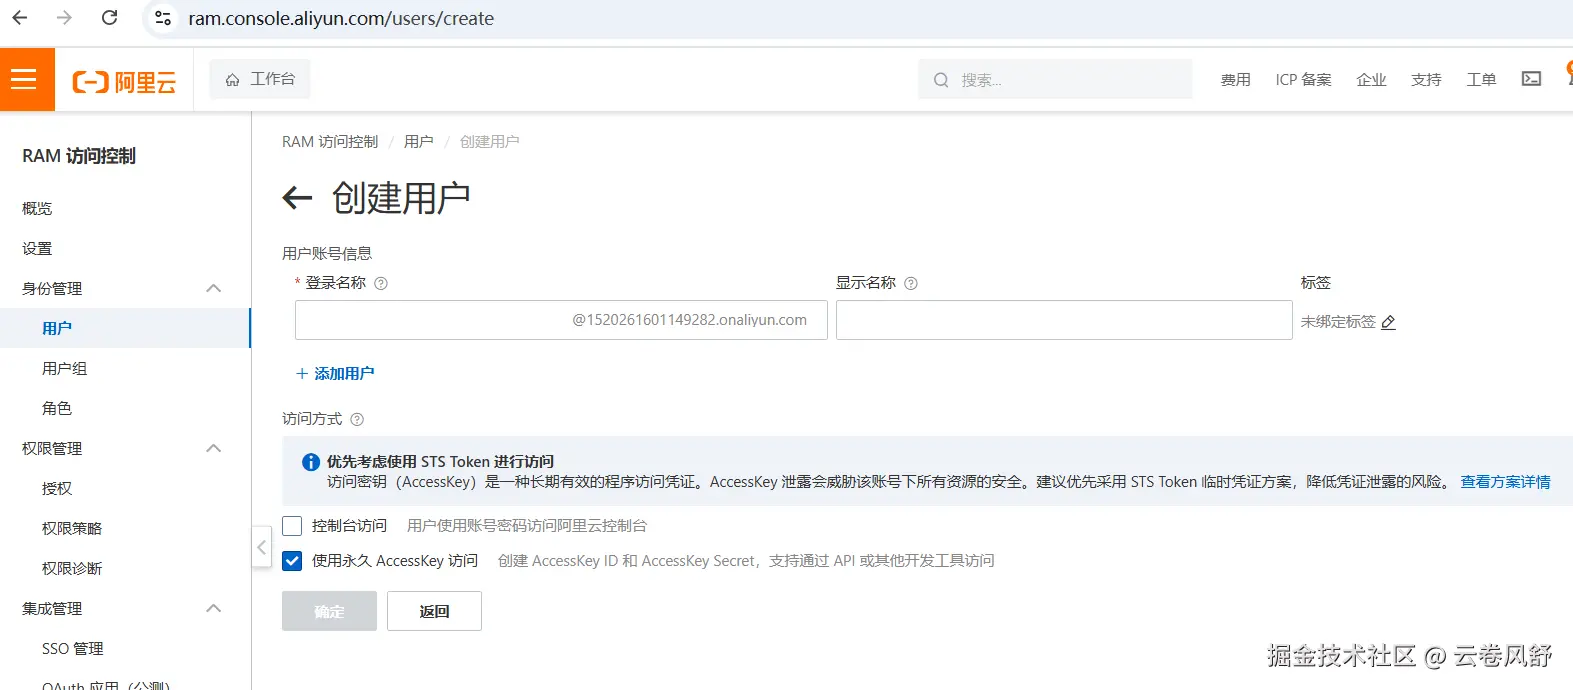The height and width of the screenshot is (690, 1573).
Task: Open ICP 备案 in the top navigation
Action: tap(1303, 80)
